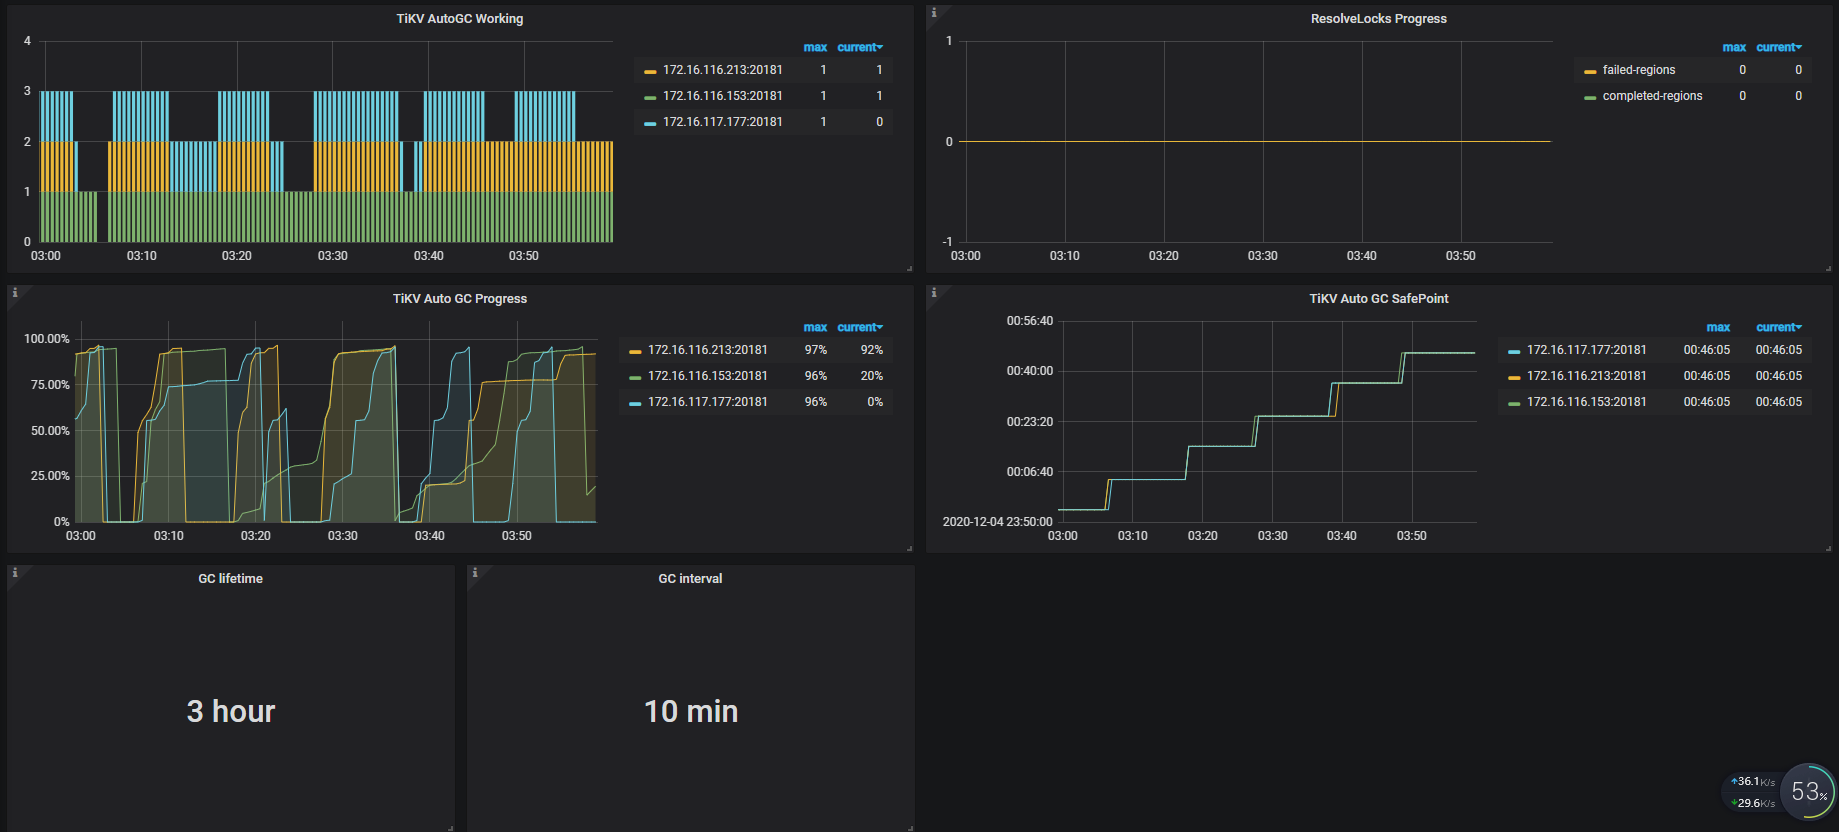Click the 53% circular monitor widget

pyautogui.click(x=1807, y=792)
